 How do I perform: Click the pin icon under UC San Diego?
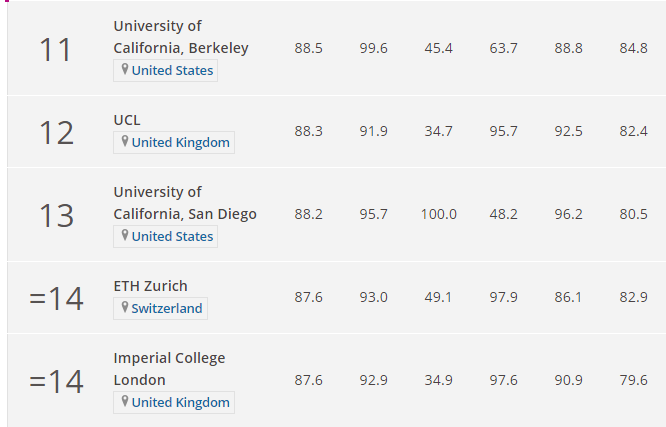click(x=125, y=236)
